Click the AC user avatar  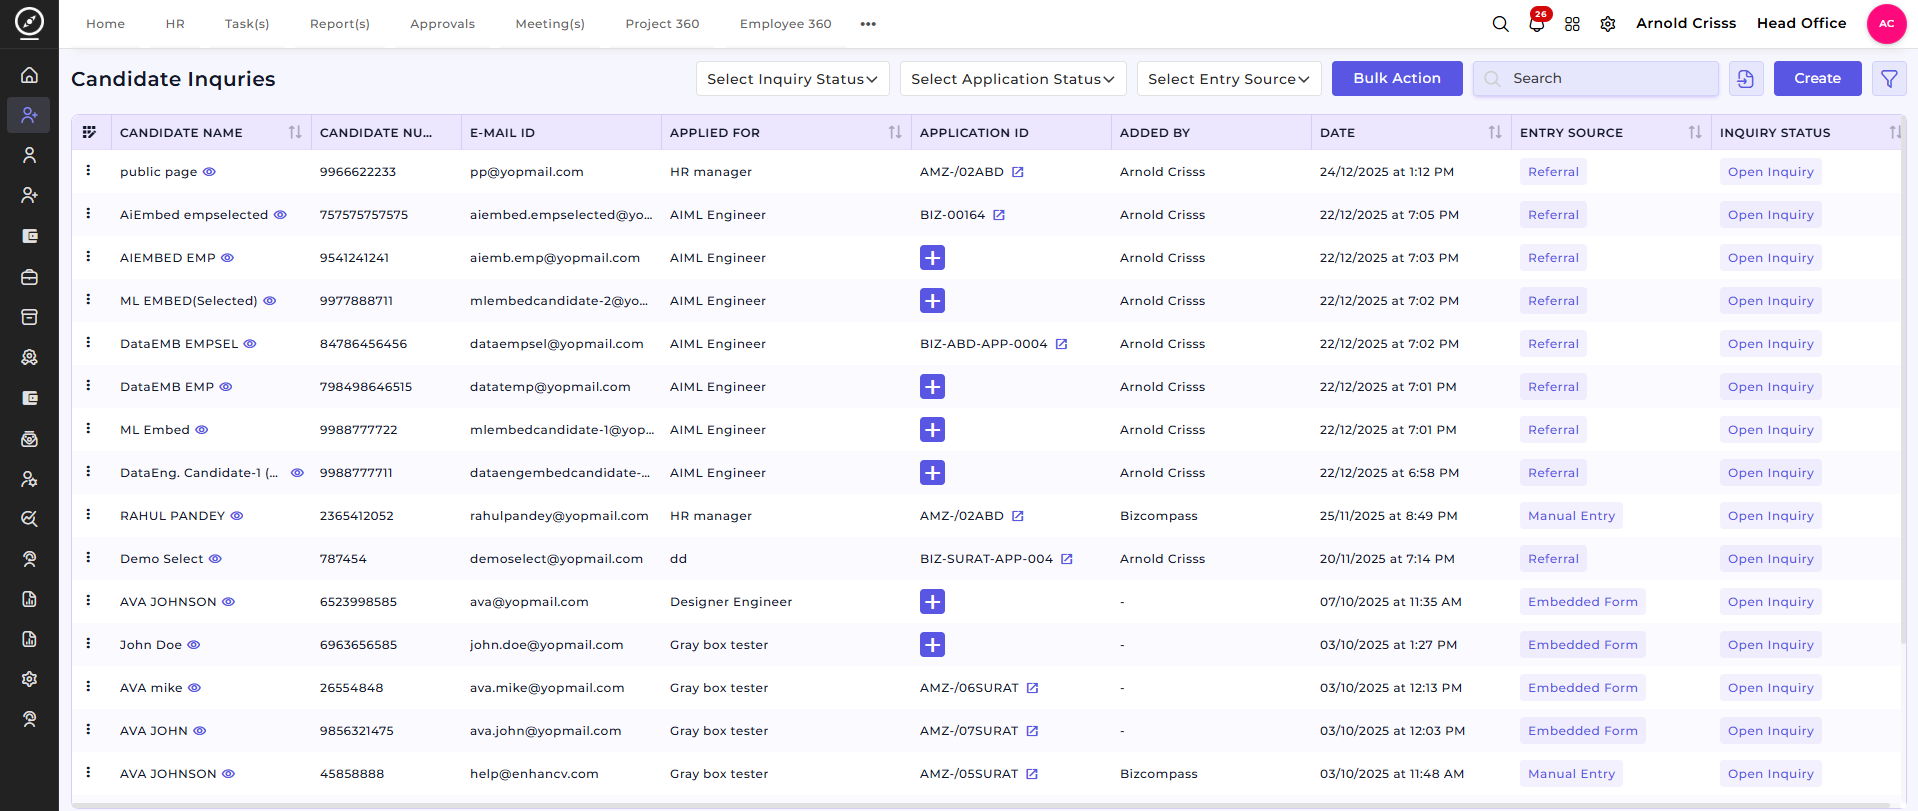1886,24
